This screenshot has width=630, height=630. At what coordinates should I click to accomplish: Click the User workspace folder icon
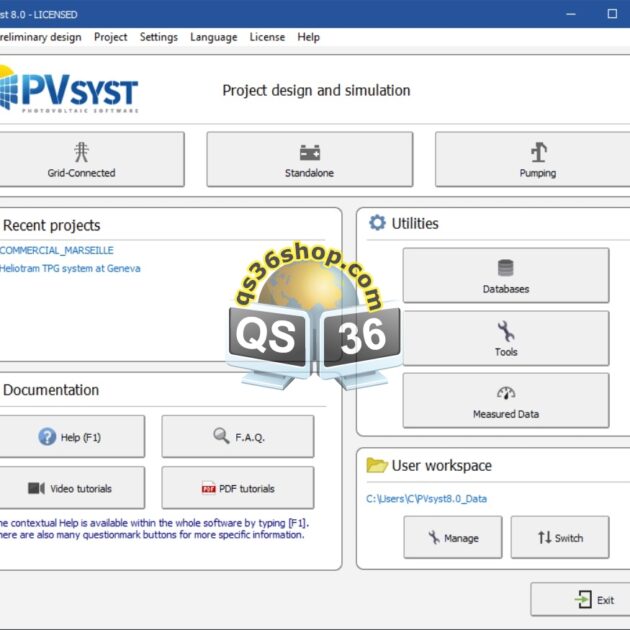click(377, 465)
